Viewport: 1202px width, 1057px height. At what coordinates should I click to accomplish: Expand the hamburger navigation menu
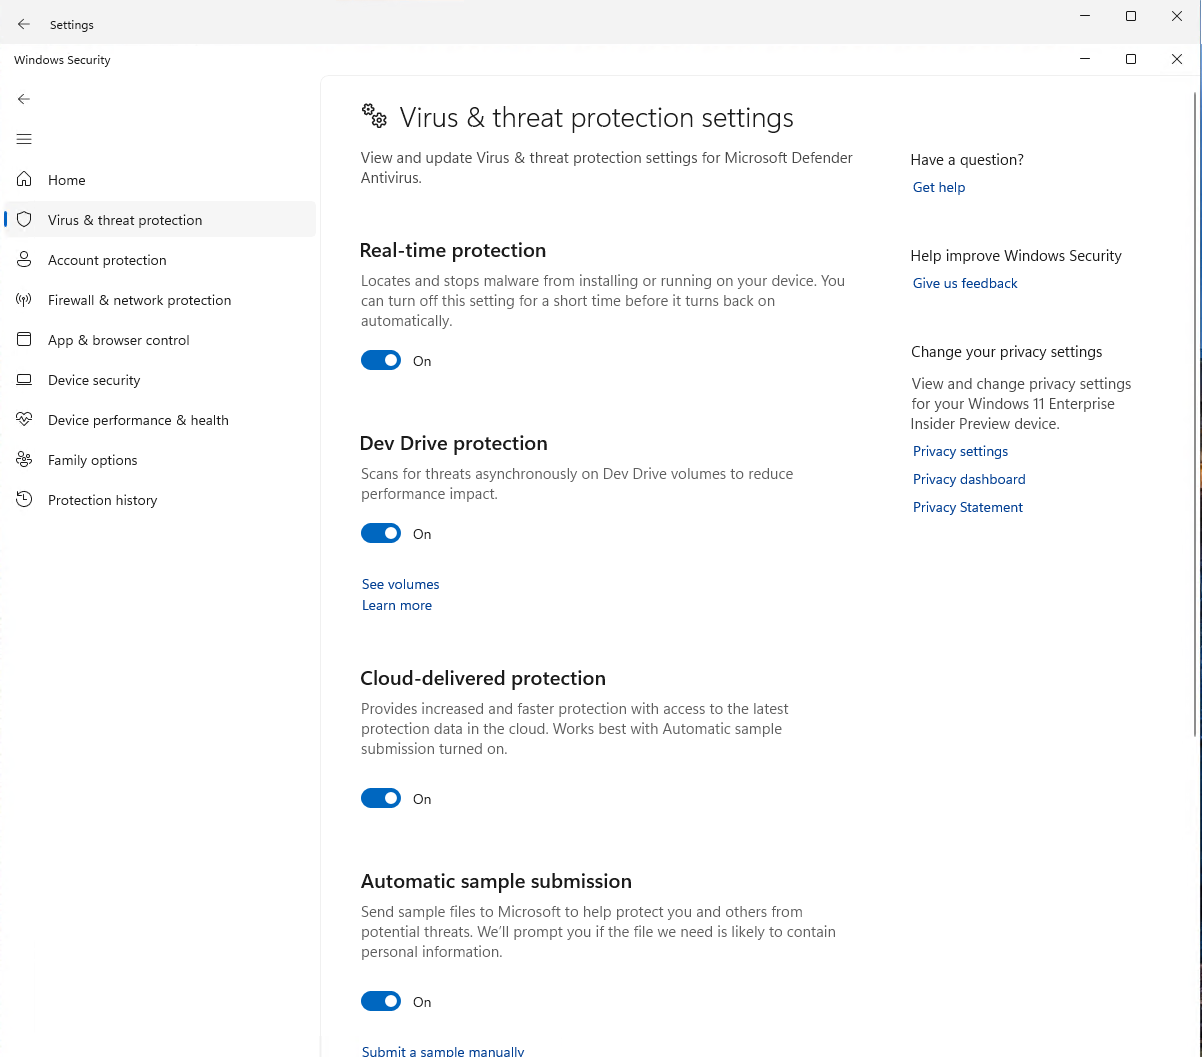point(24,139)
